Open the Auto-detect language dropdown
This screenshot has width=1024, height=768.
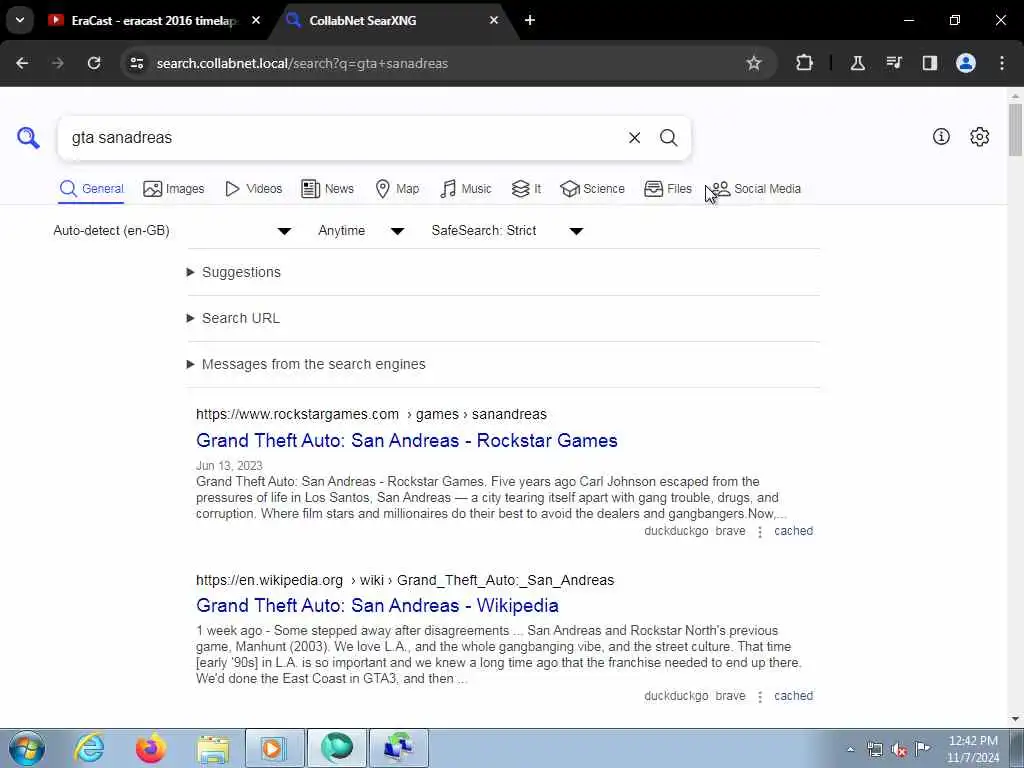pos(172,231)
